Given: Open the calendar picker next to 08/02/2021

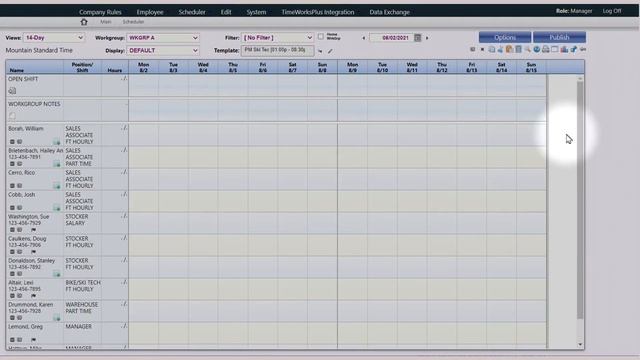Looking at the screenshot, I should click(x=418, y=38).
